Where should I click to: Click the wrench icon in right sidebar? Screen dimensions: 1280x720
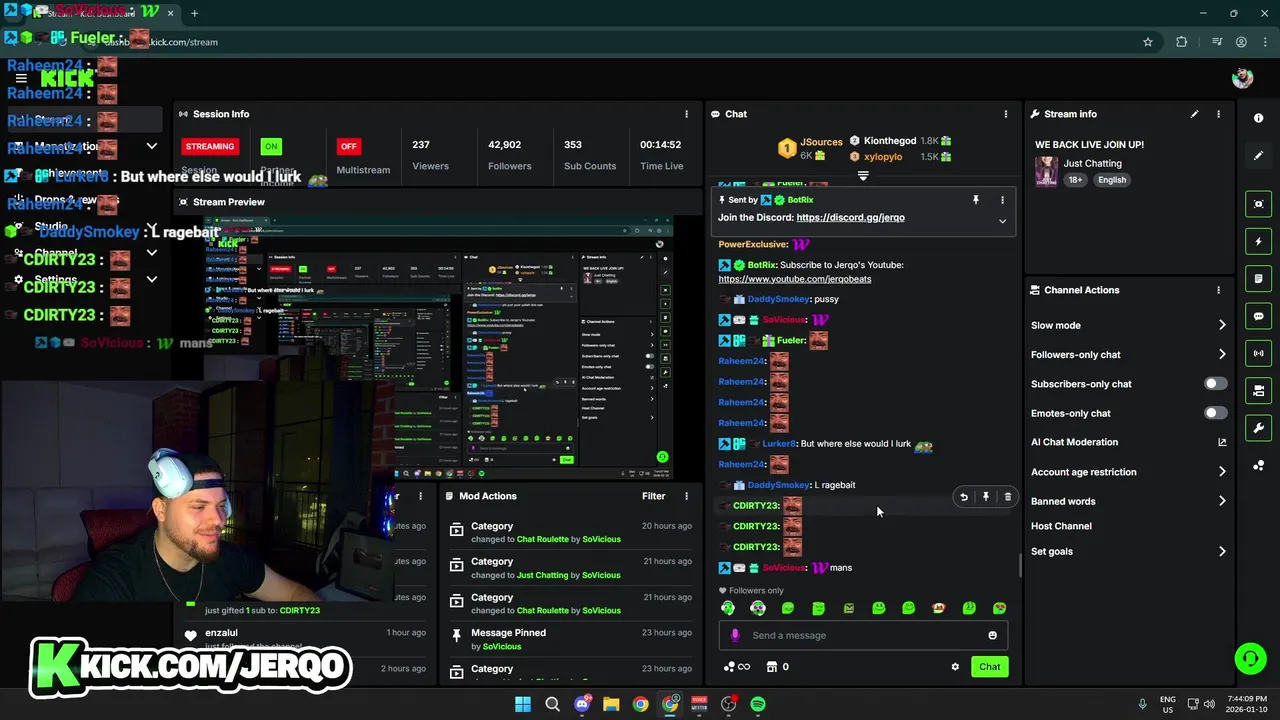point(1258,428)
